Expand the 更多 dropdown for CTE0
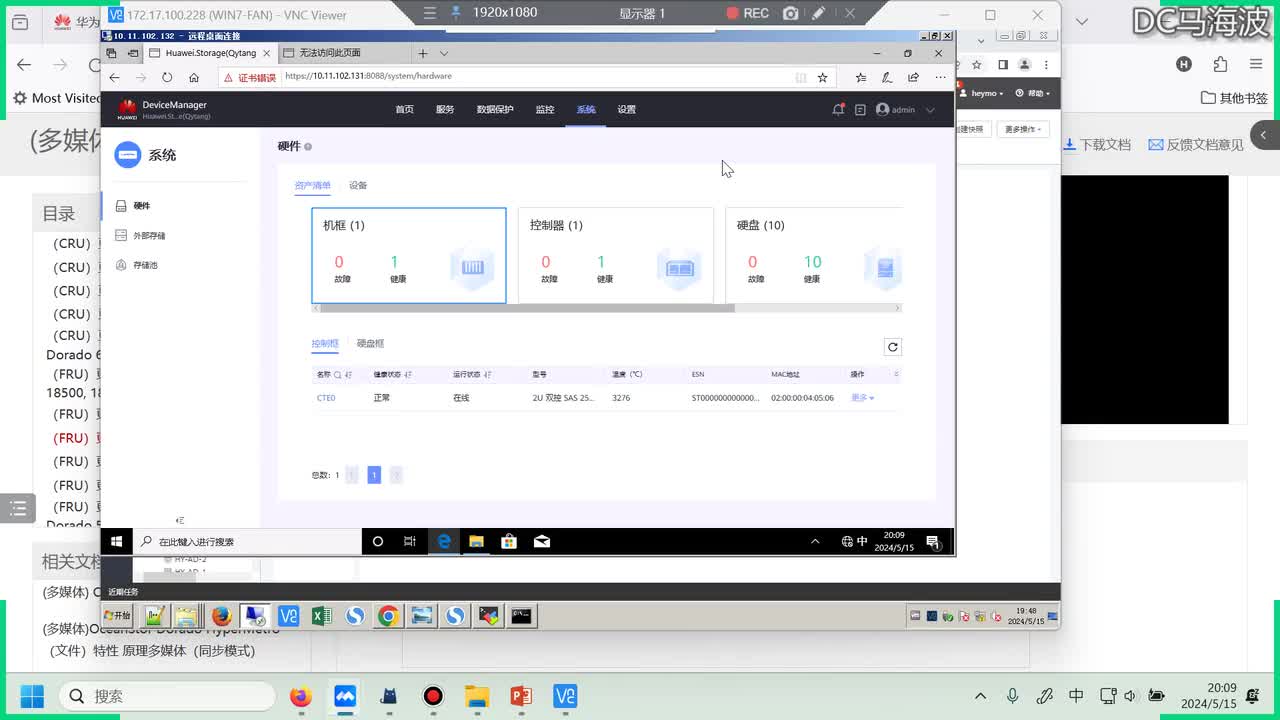 pyautogui.click(x=862, y=398)
